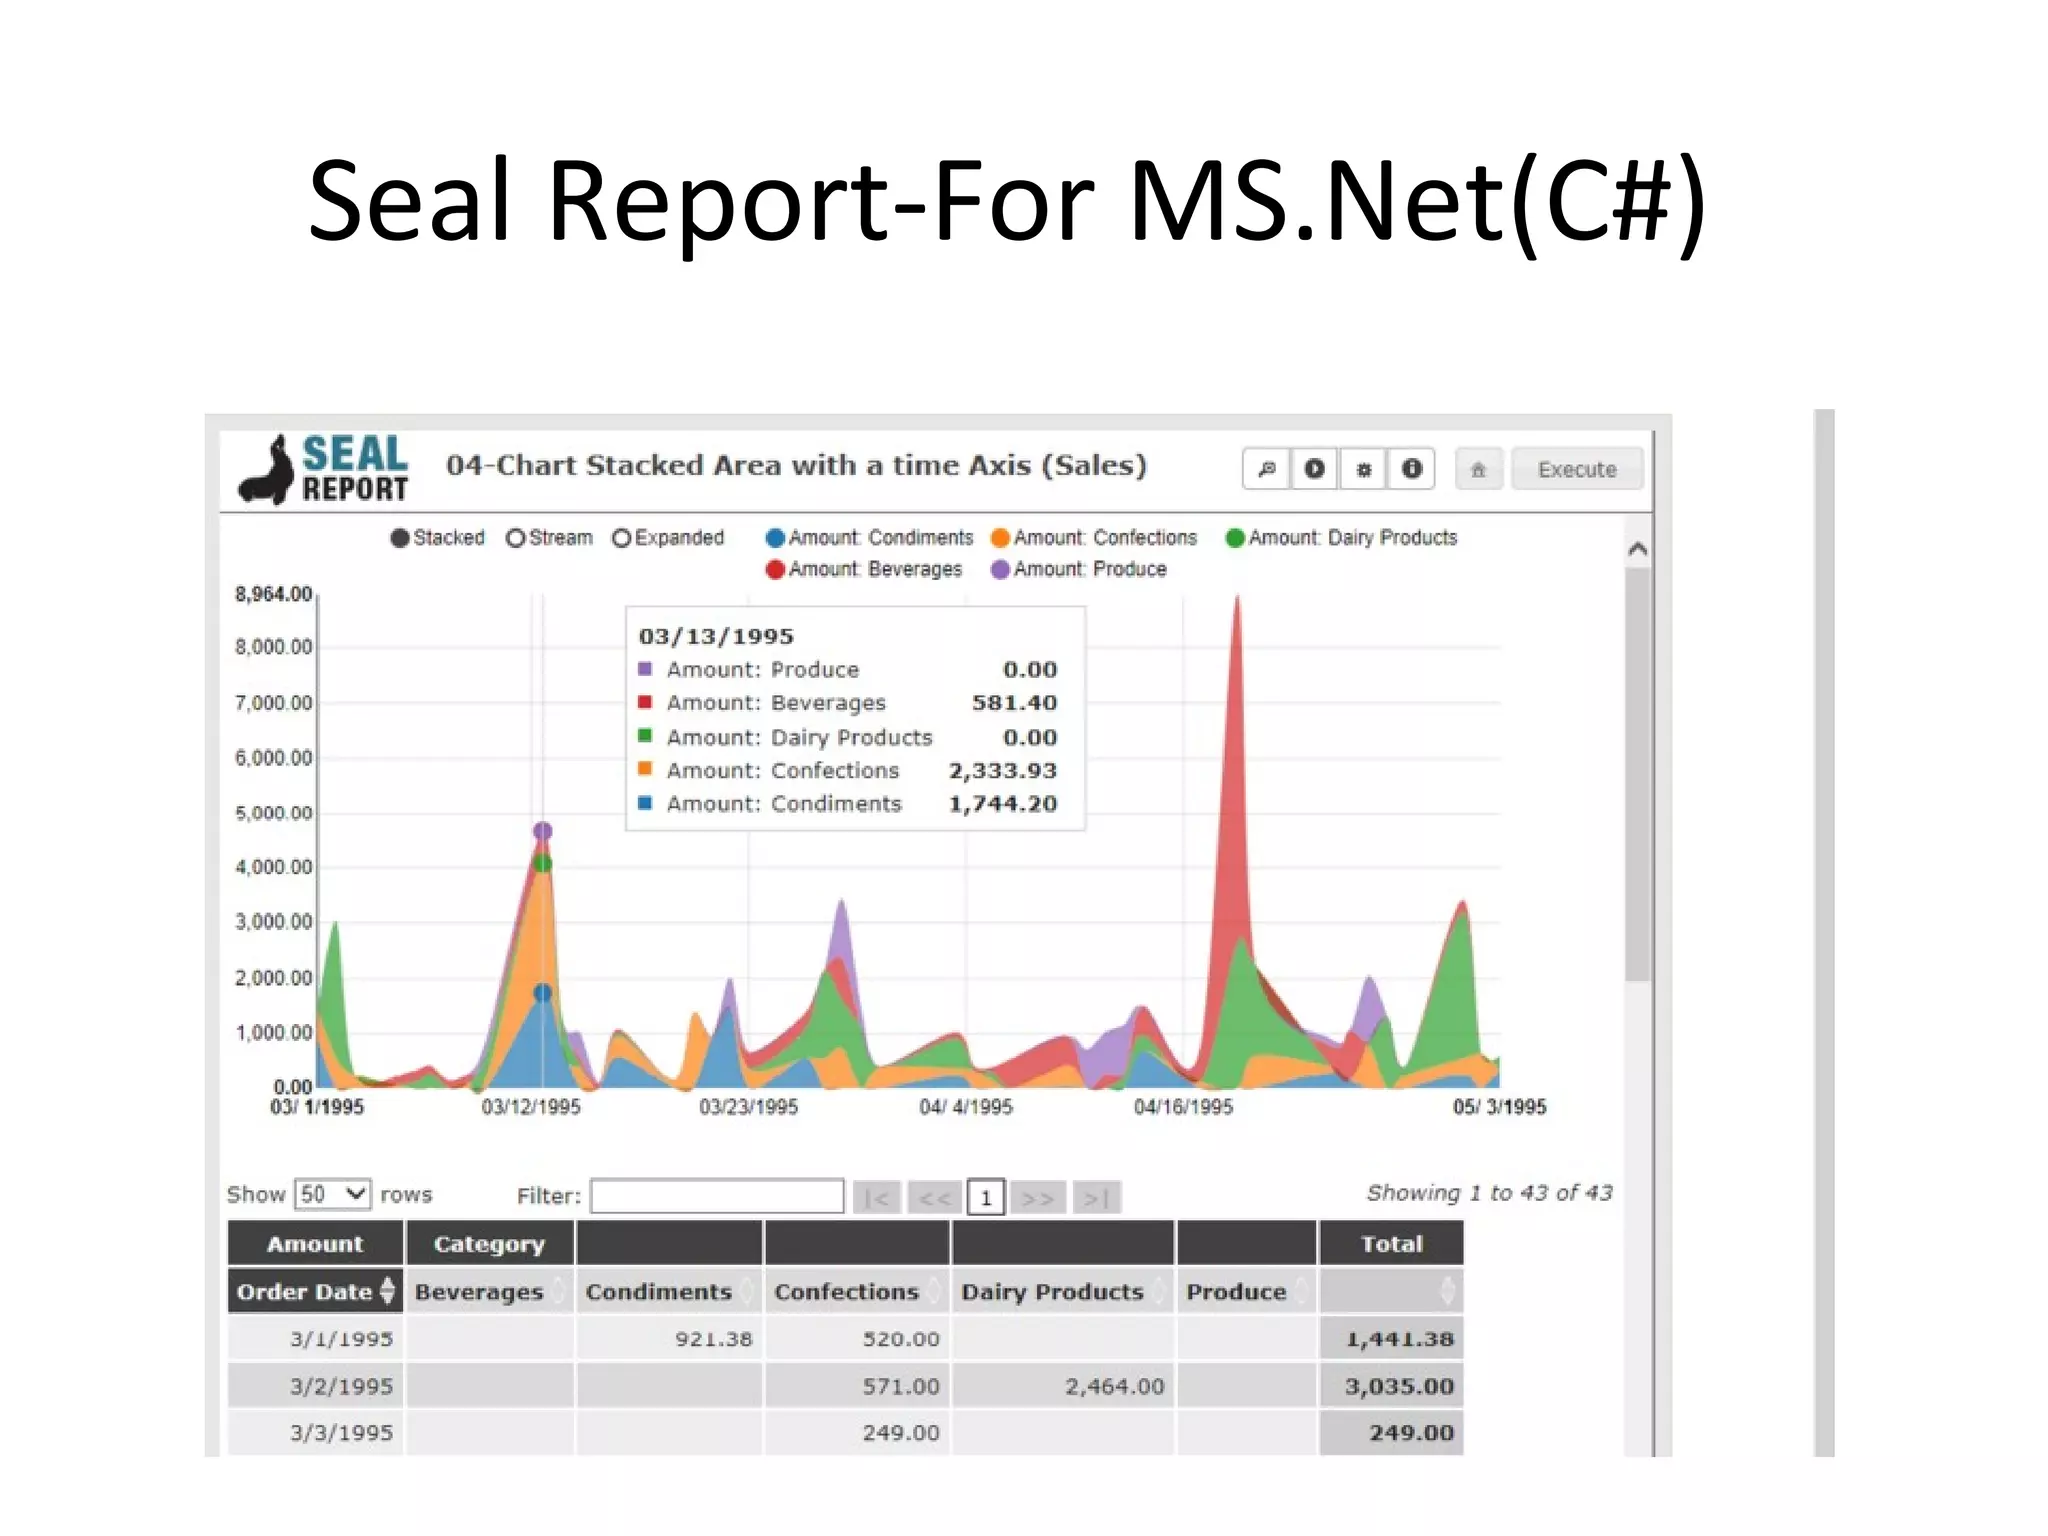2048x1536 pixels.
Task: Select the Stream chart mode
Action: pyautogui.click(x=549, y=538)
